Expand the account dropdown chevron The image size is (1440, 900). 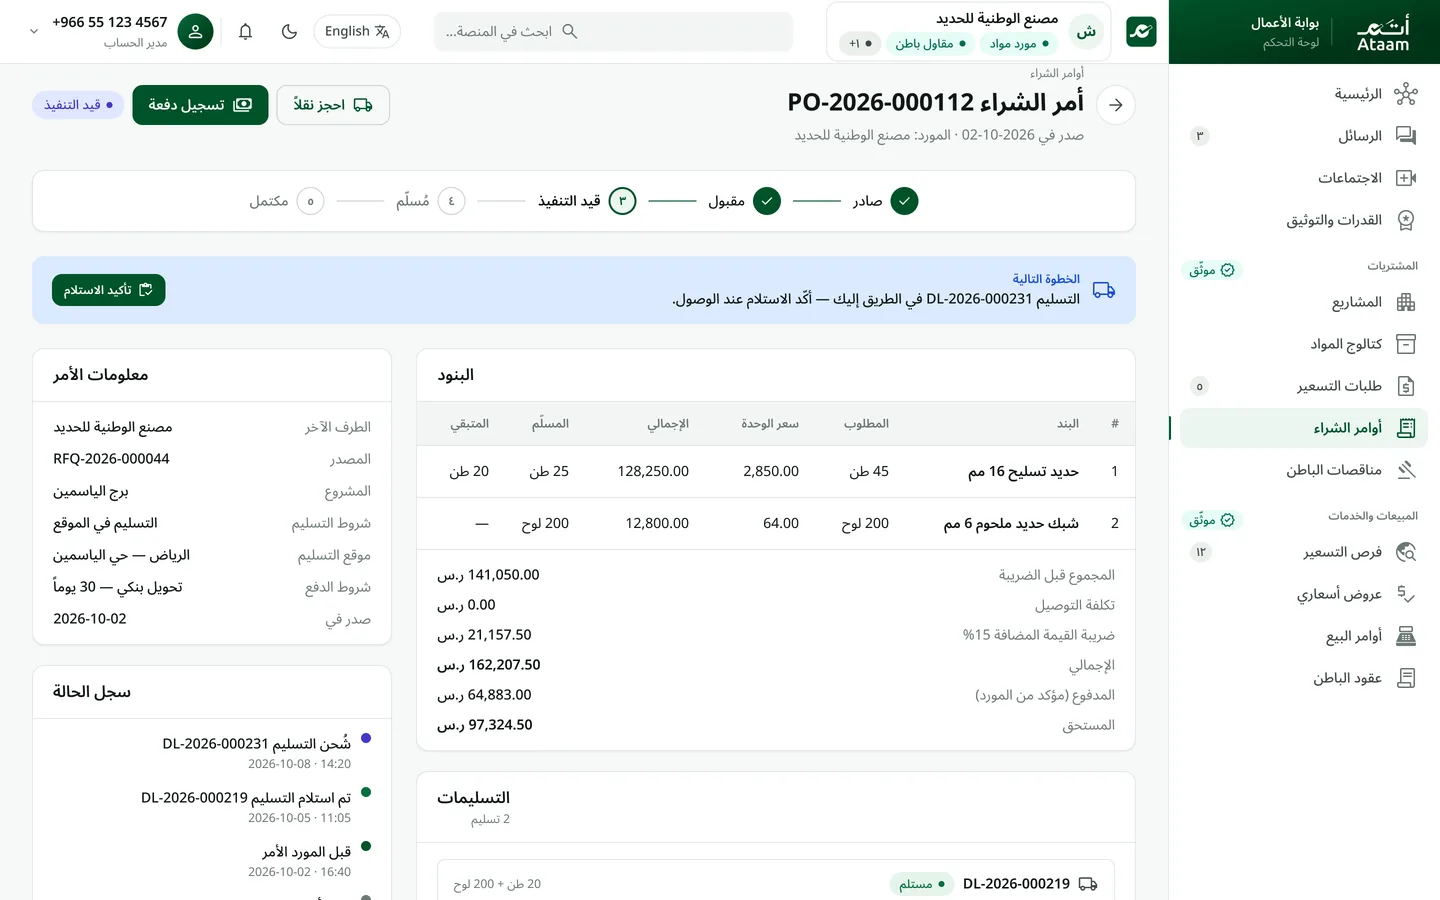34,32
